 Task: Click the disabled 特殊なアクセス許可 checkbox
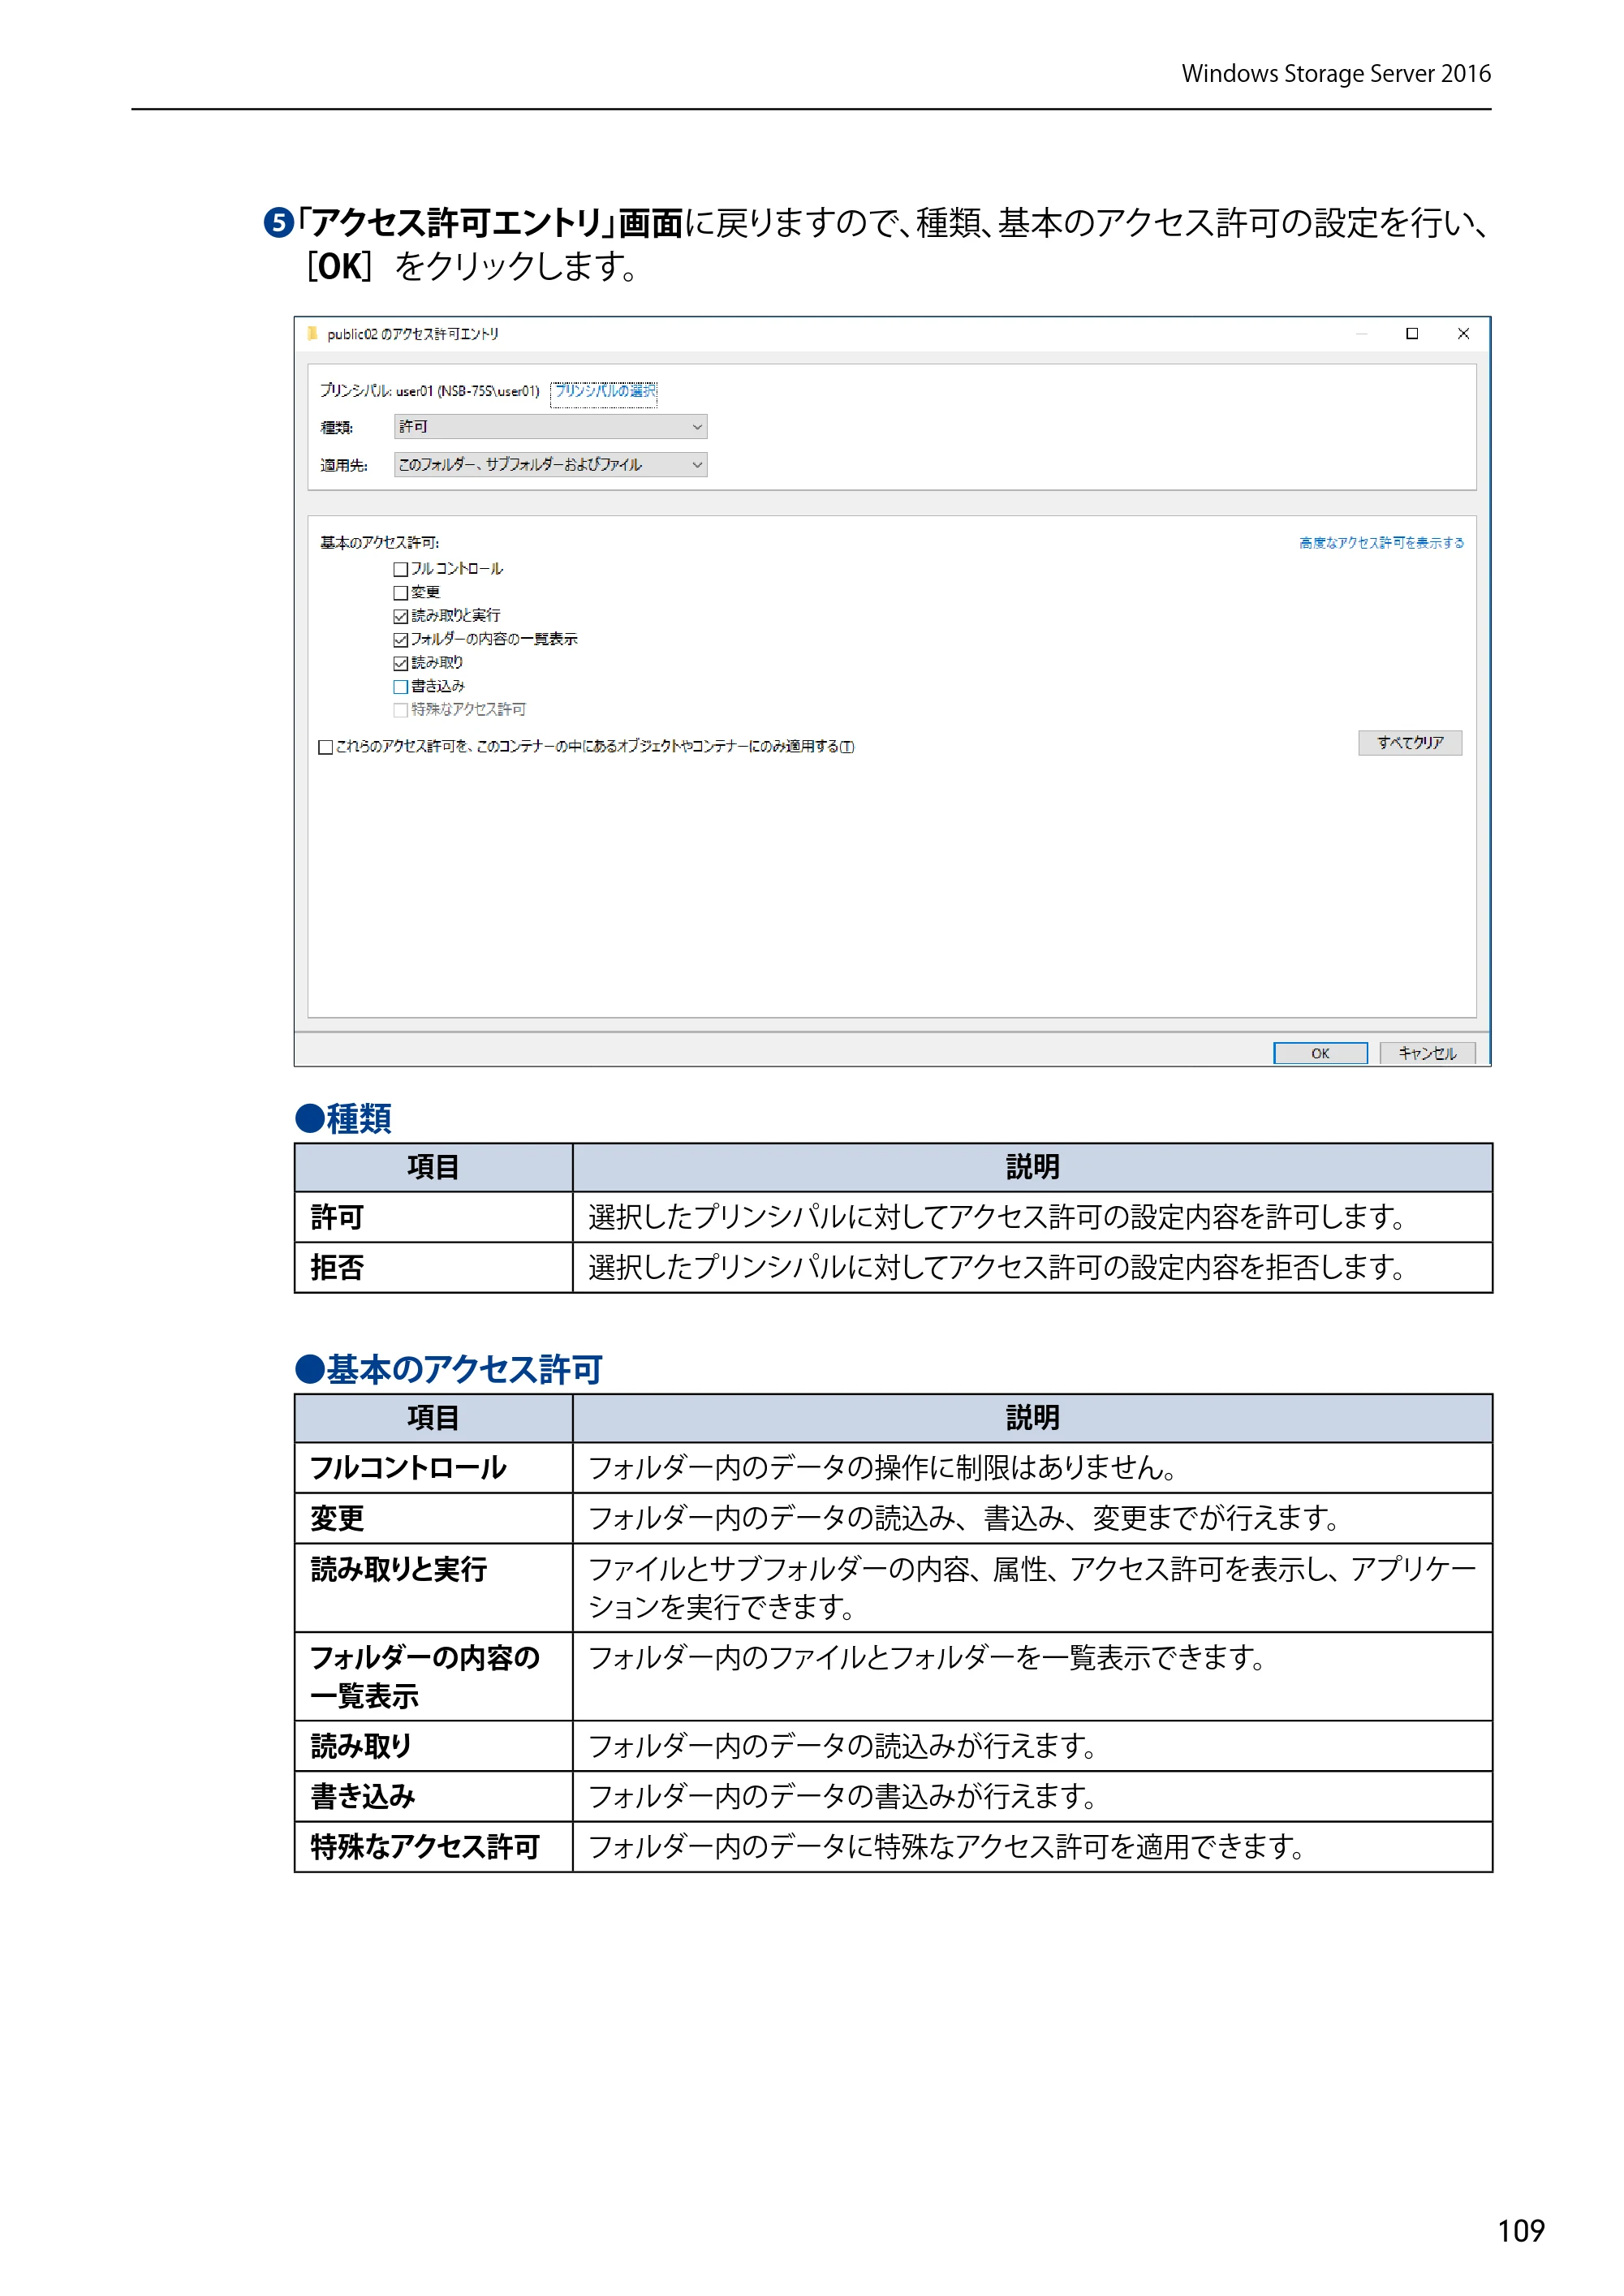401,710
